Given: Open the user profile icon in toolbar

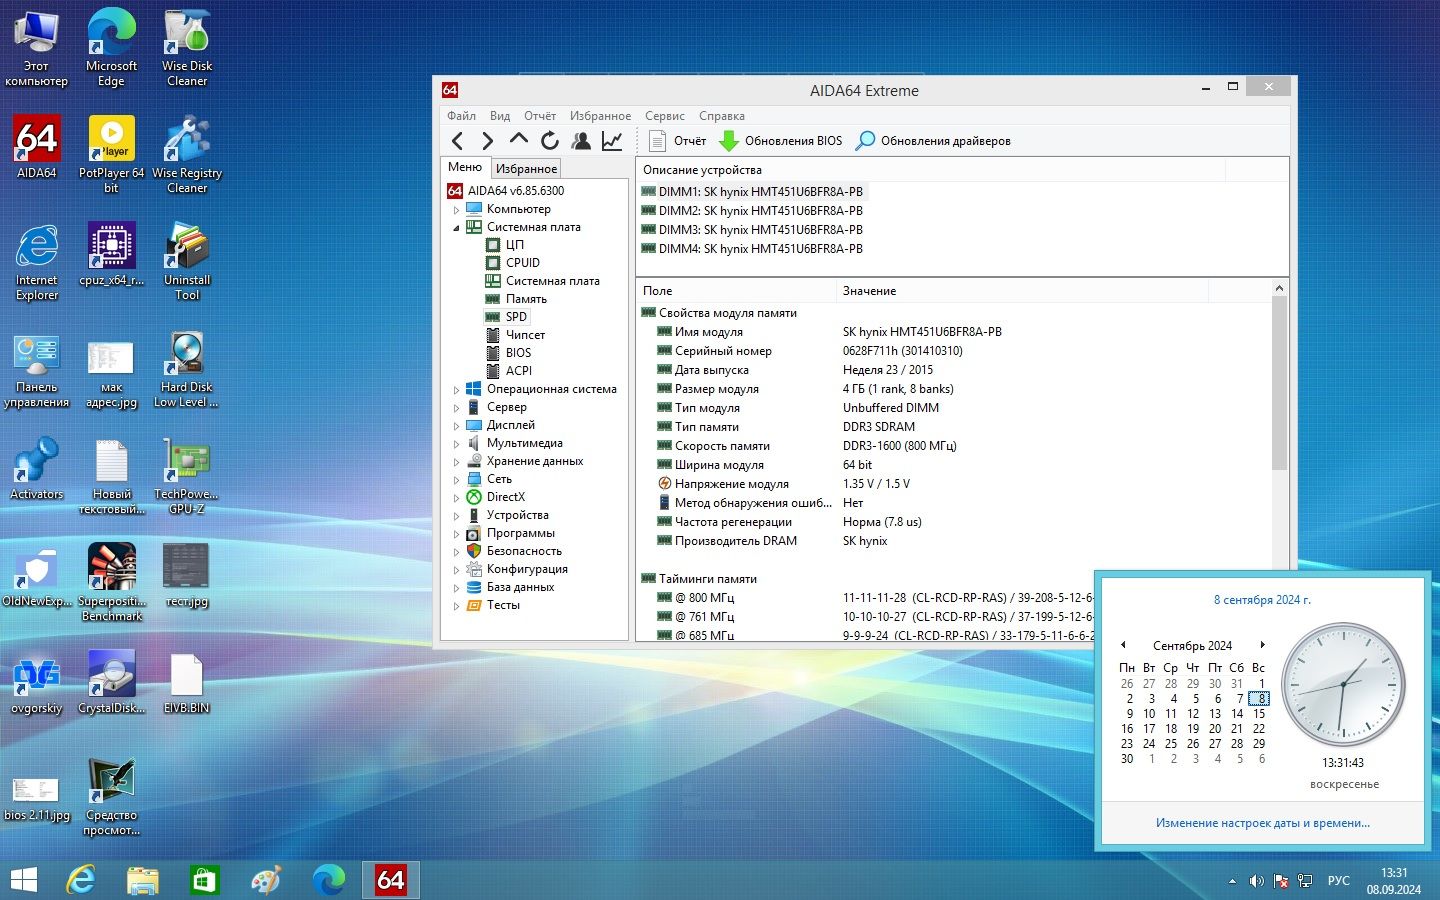Looking at the screenshot, I should pos(580,141).
